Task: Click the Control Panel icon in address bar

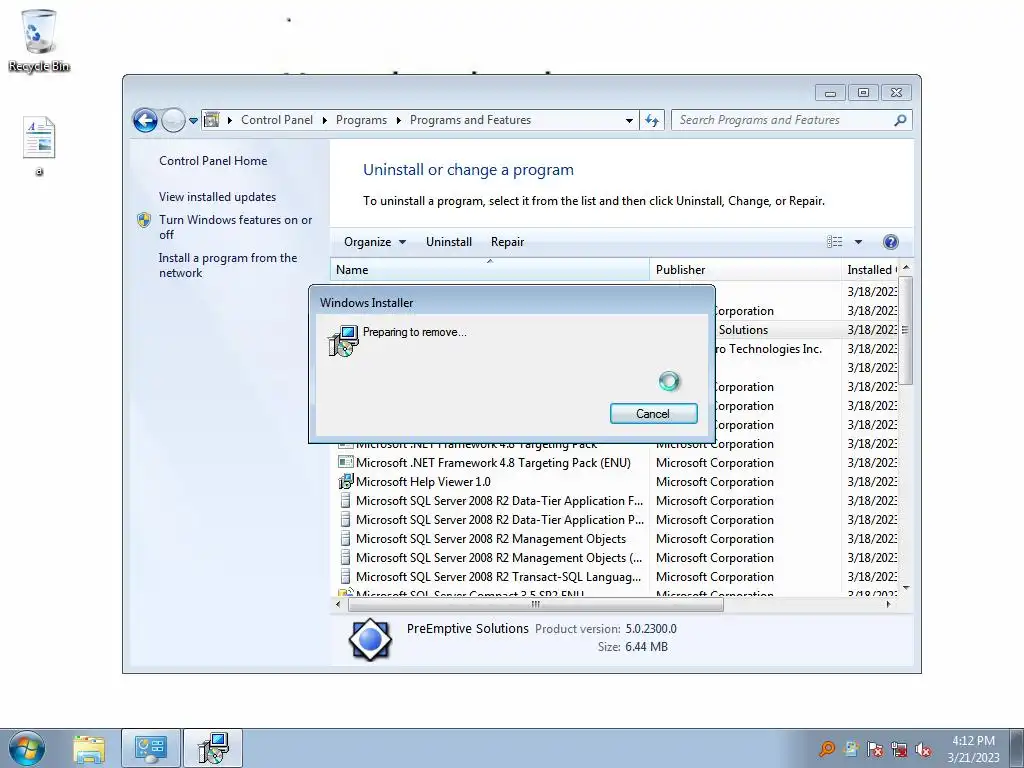Action: (212, 120)
